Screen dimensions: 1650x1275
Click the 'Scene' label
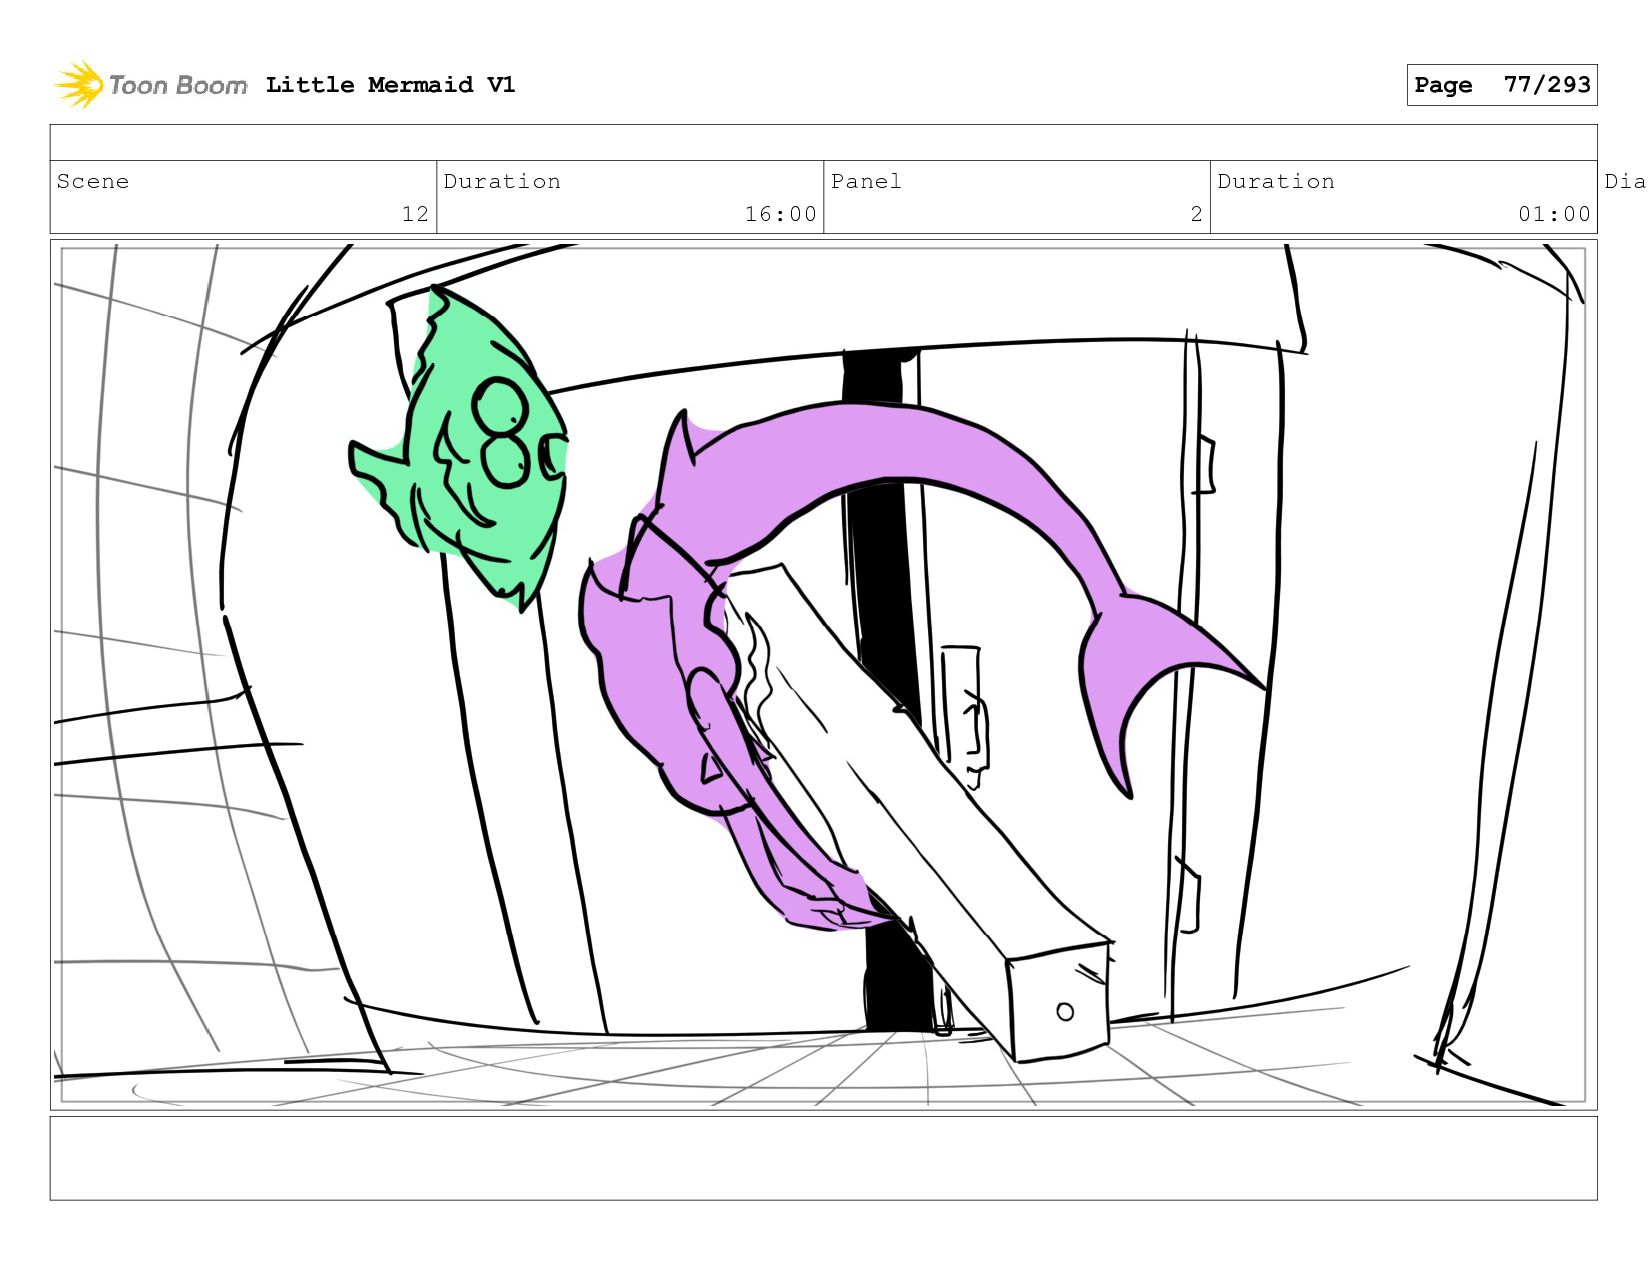click(x=93, y=181)
